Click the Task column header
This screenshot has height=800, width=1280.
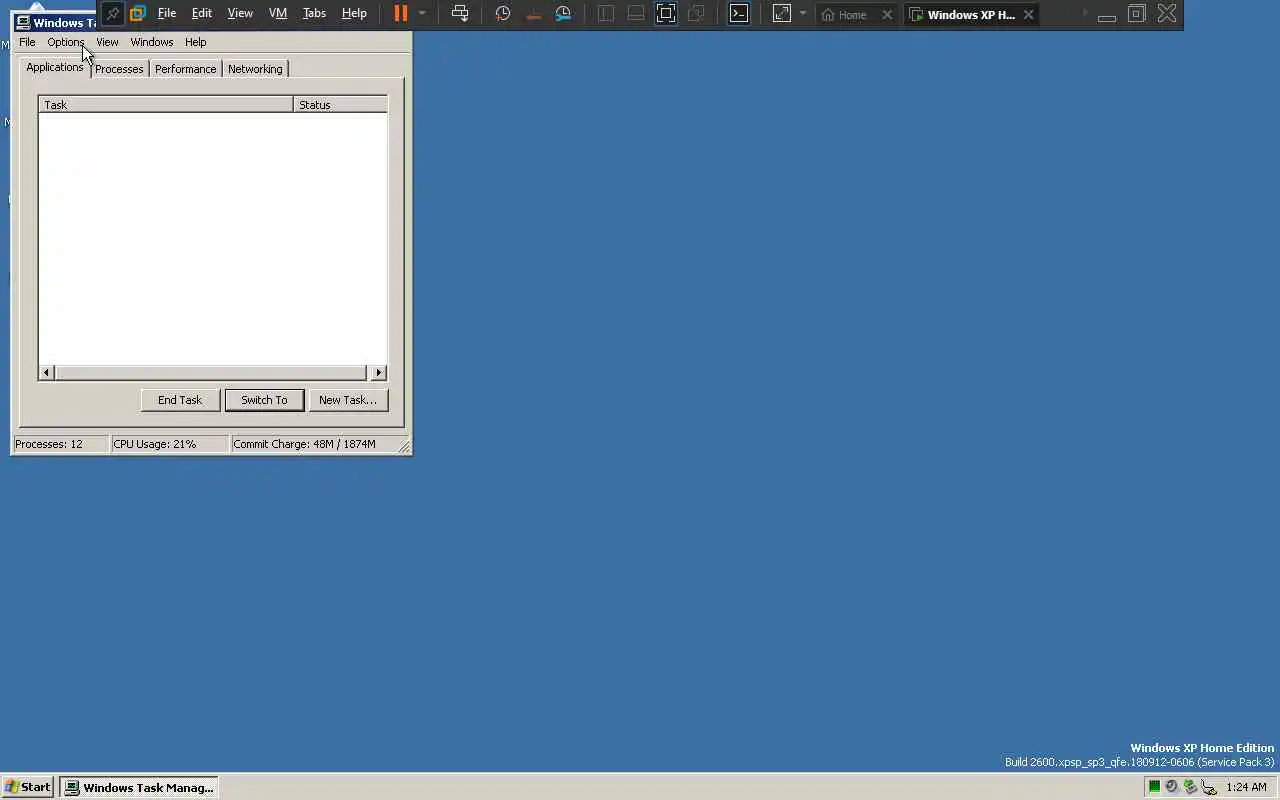pos(166,104)
